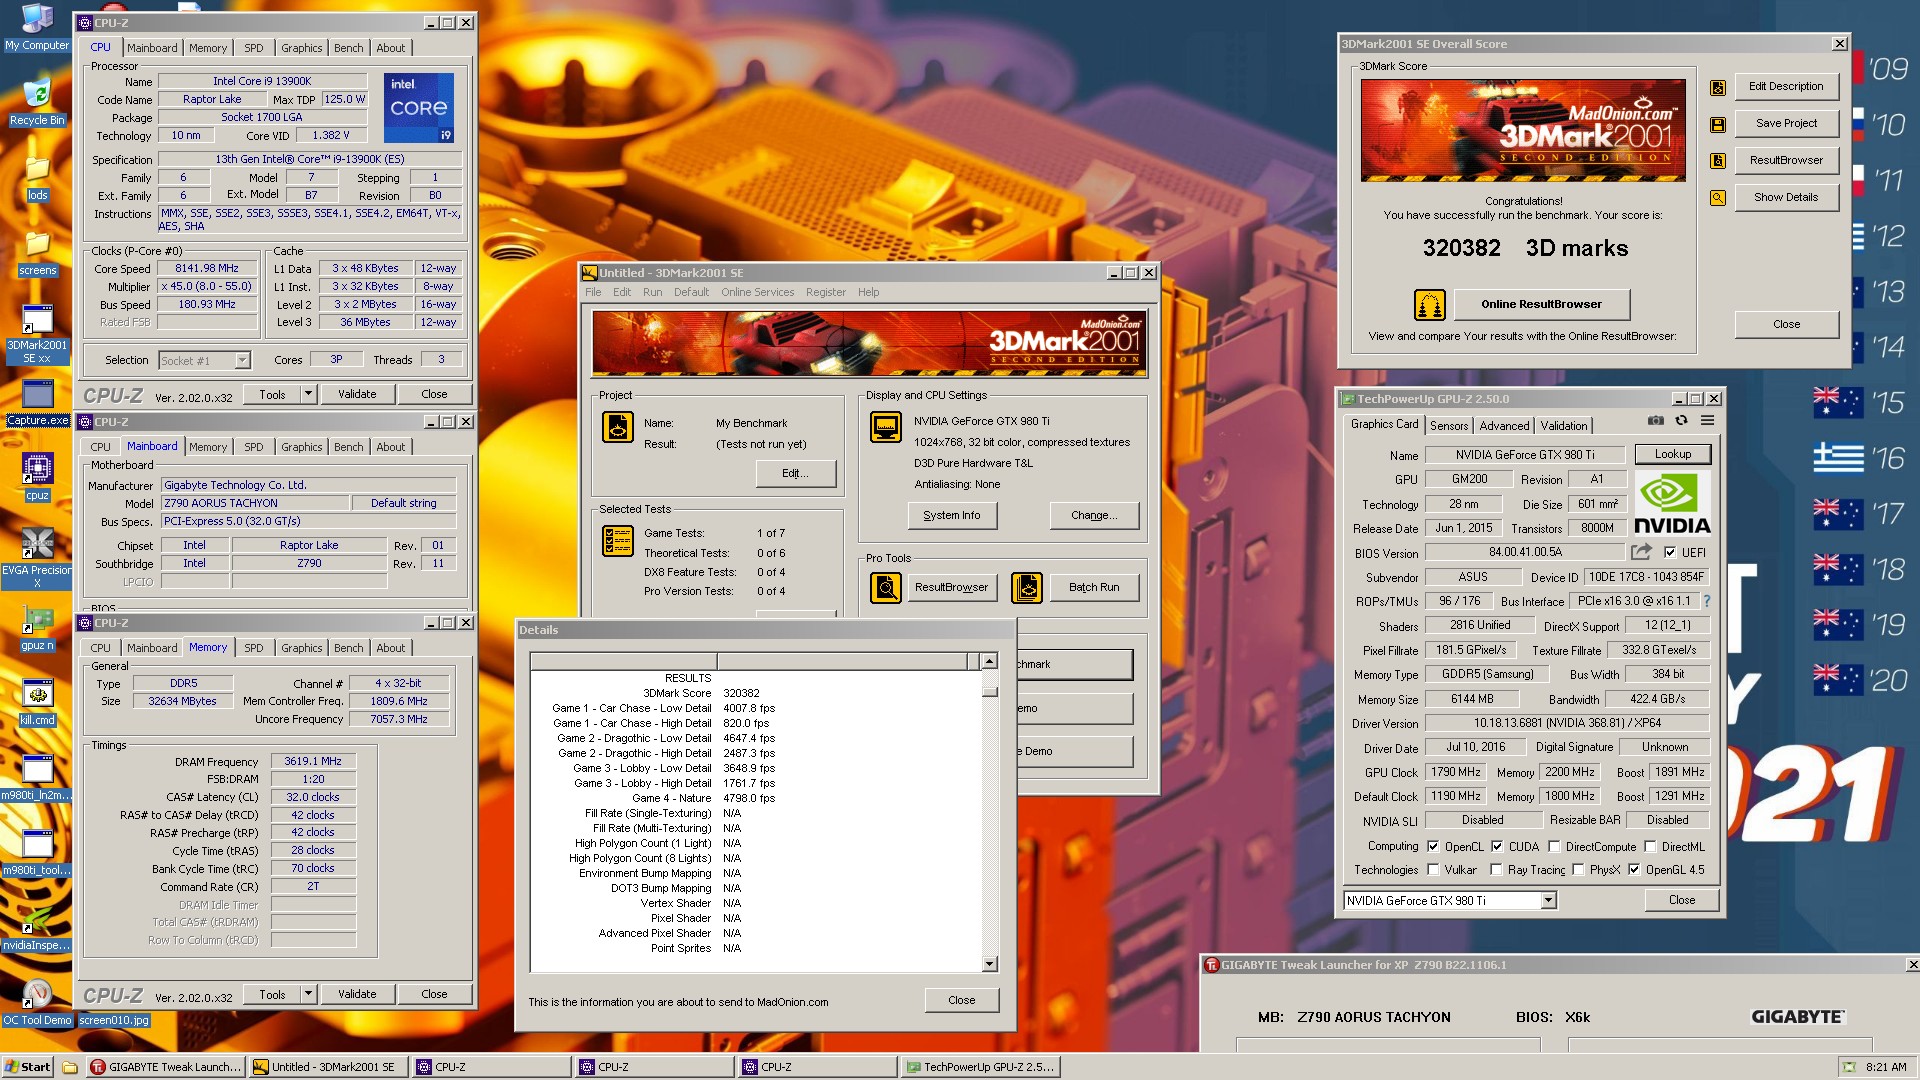Open nvidiaInspector desktop icon
The width and height of the screenshot is (1920, 1080).
pyautogui.click(x=37, y=928)
